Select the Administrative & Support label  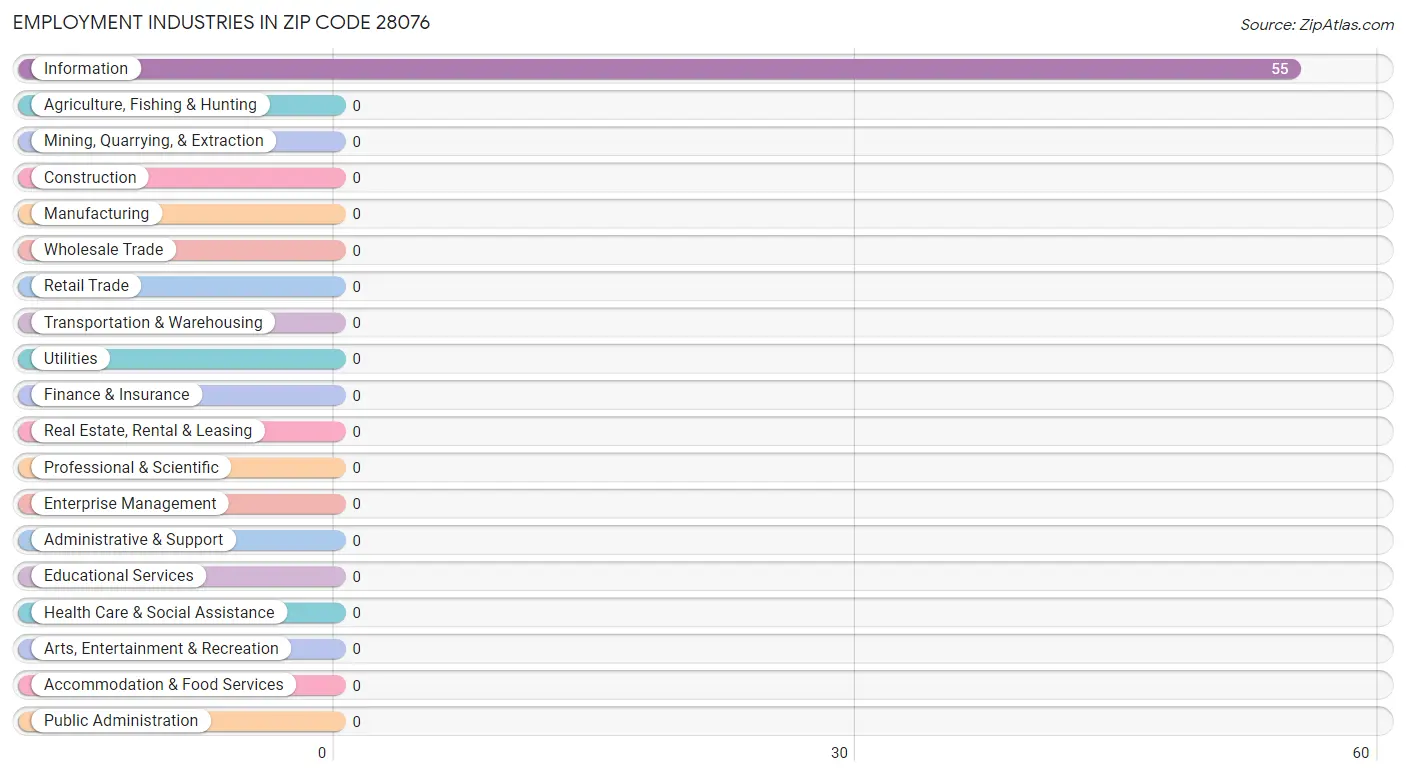(134, 540)
